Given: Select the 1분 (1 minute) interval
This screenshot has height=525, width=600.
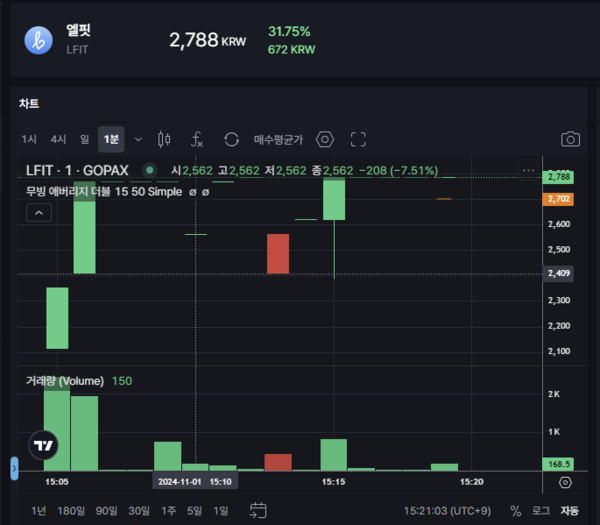Looking at the screenshot, I should 111,140.
